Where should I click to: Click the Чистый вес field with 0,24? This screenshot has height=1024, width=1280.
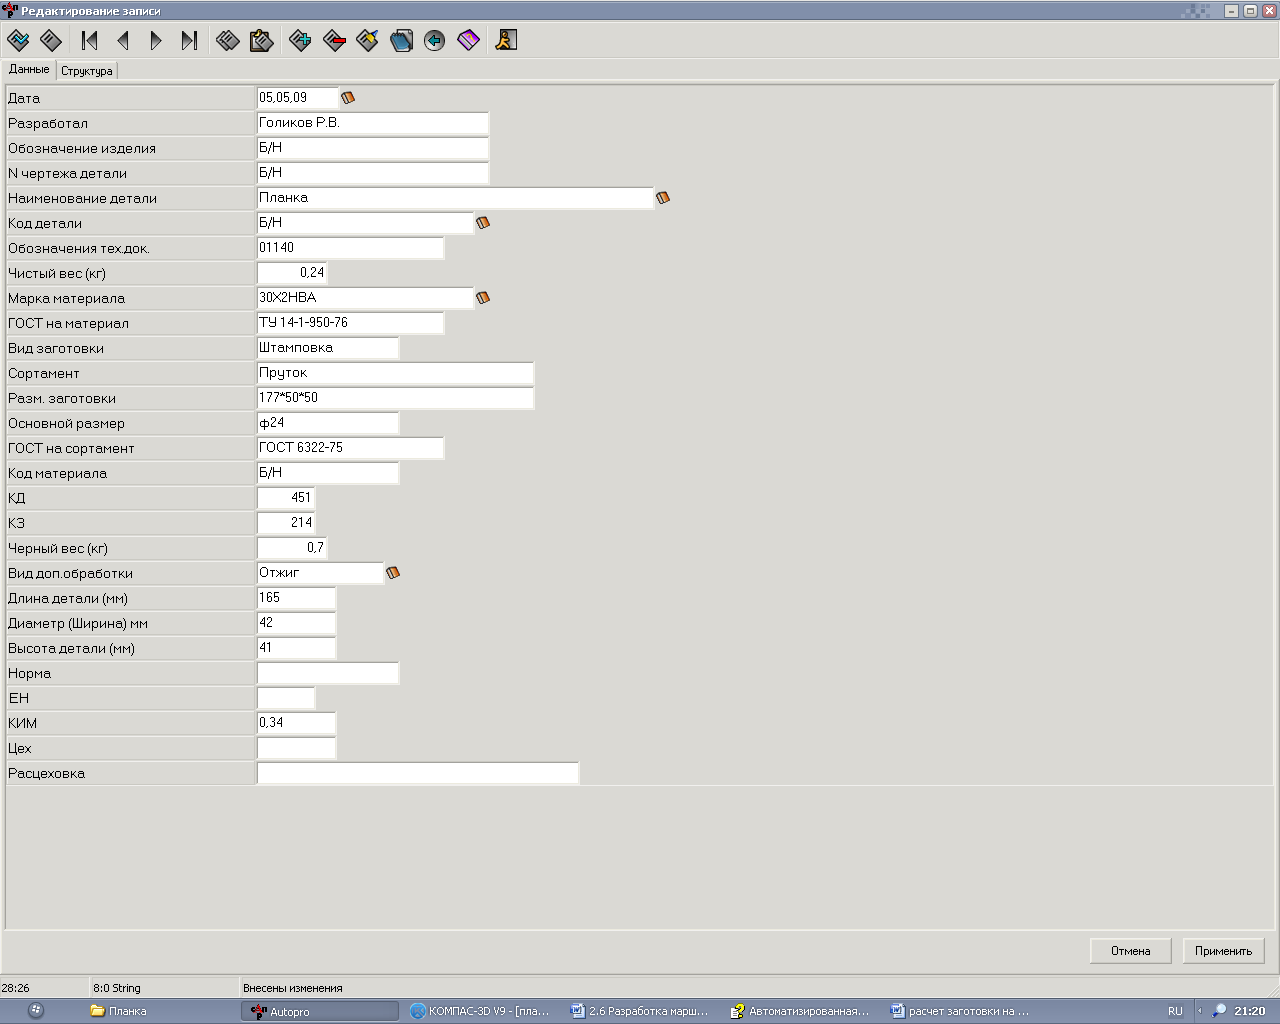click(x=292, y=273)
